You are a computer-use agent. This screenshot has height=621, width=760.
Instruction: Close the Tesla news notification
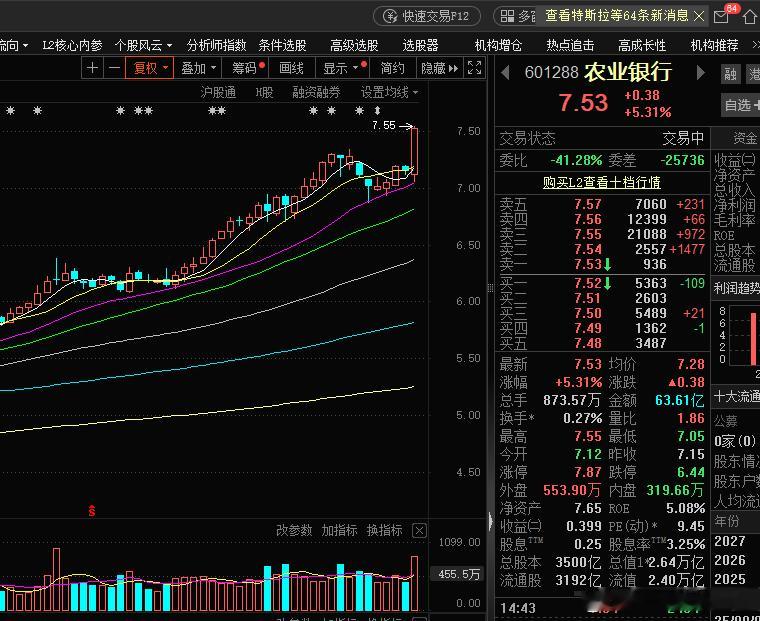tap(698, 16)
